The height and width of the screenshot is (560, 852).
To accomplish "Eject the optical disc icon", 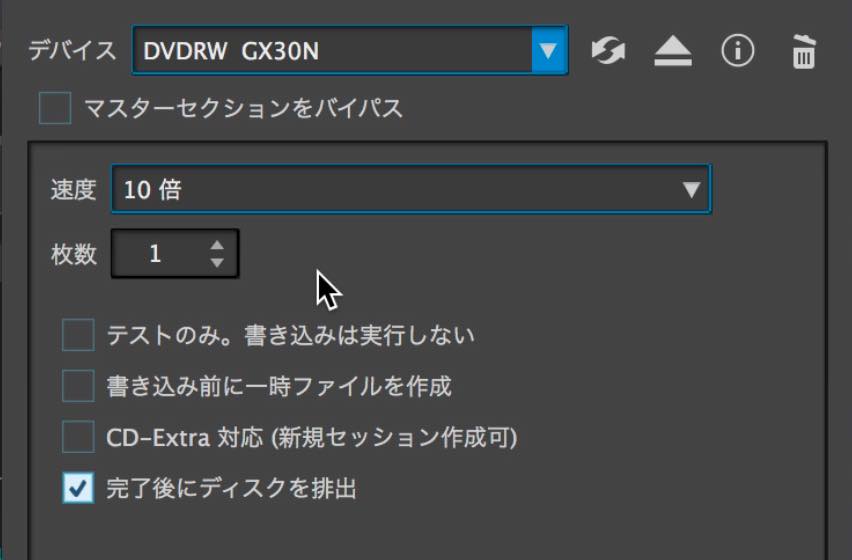I will click(673, 51).
